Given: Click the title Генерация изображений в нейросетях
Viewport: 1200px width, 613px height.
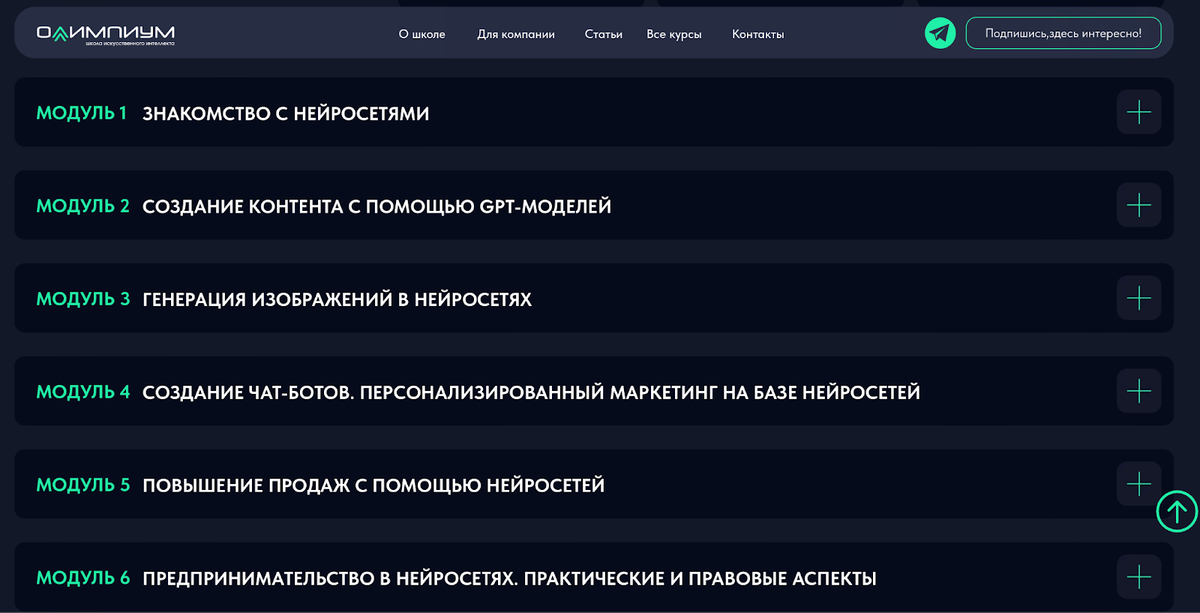Looking at the screenshot, I should (x=337, y=300).
